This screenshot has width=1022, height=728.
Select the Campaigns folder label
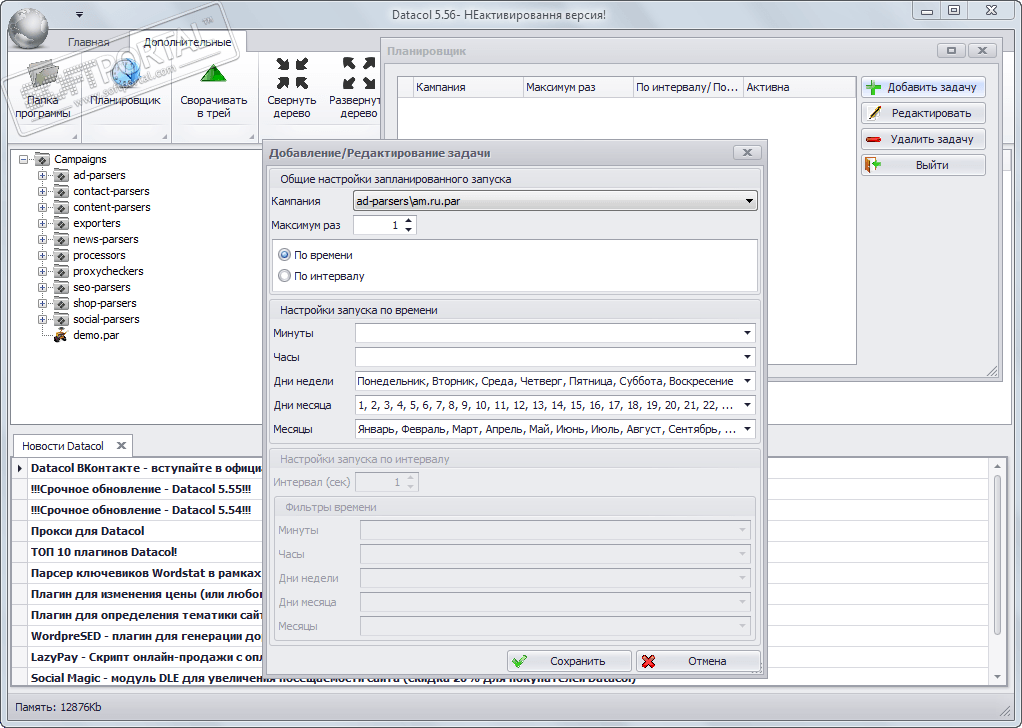[80, 159]
